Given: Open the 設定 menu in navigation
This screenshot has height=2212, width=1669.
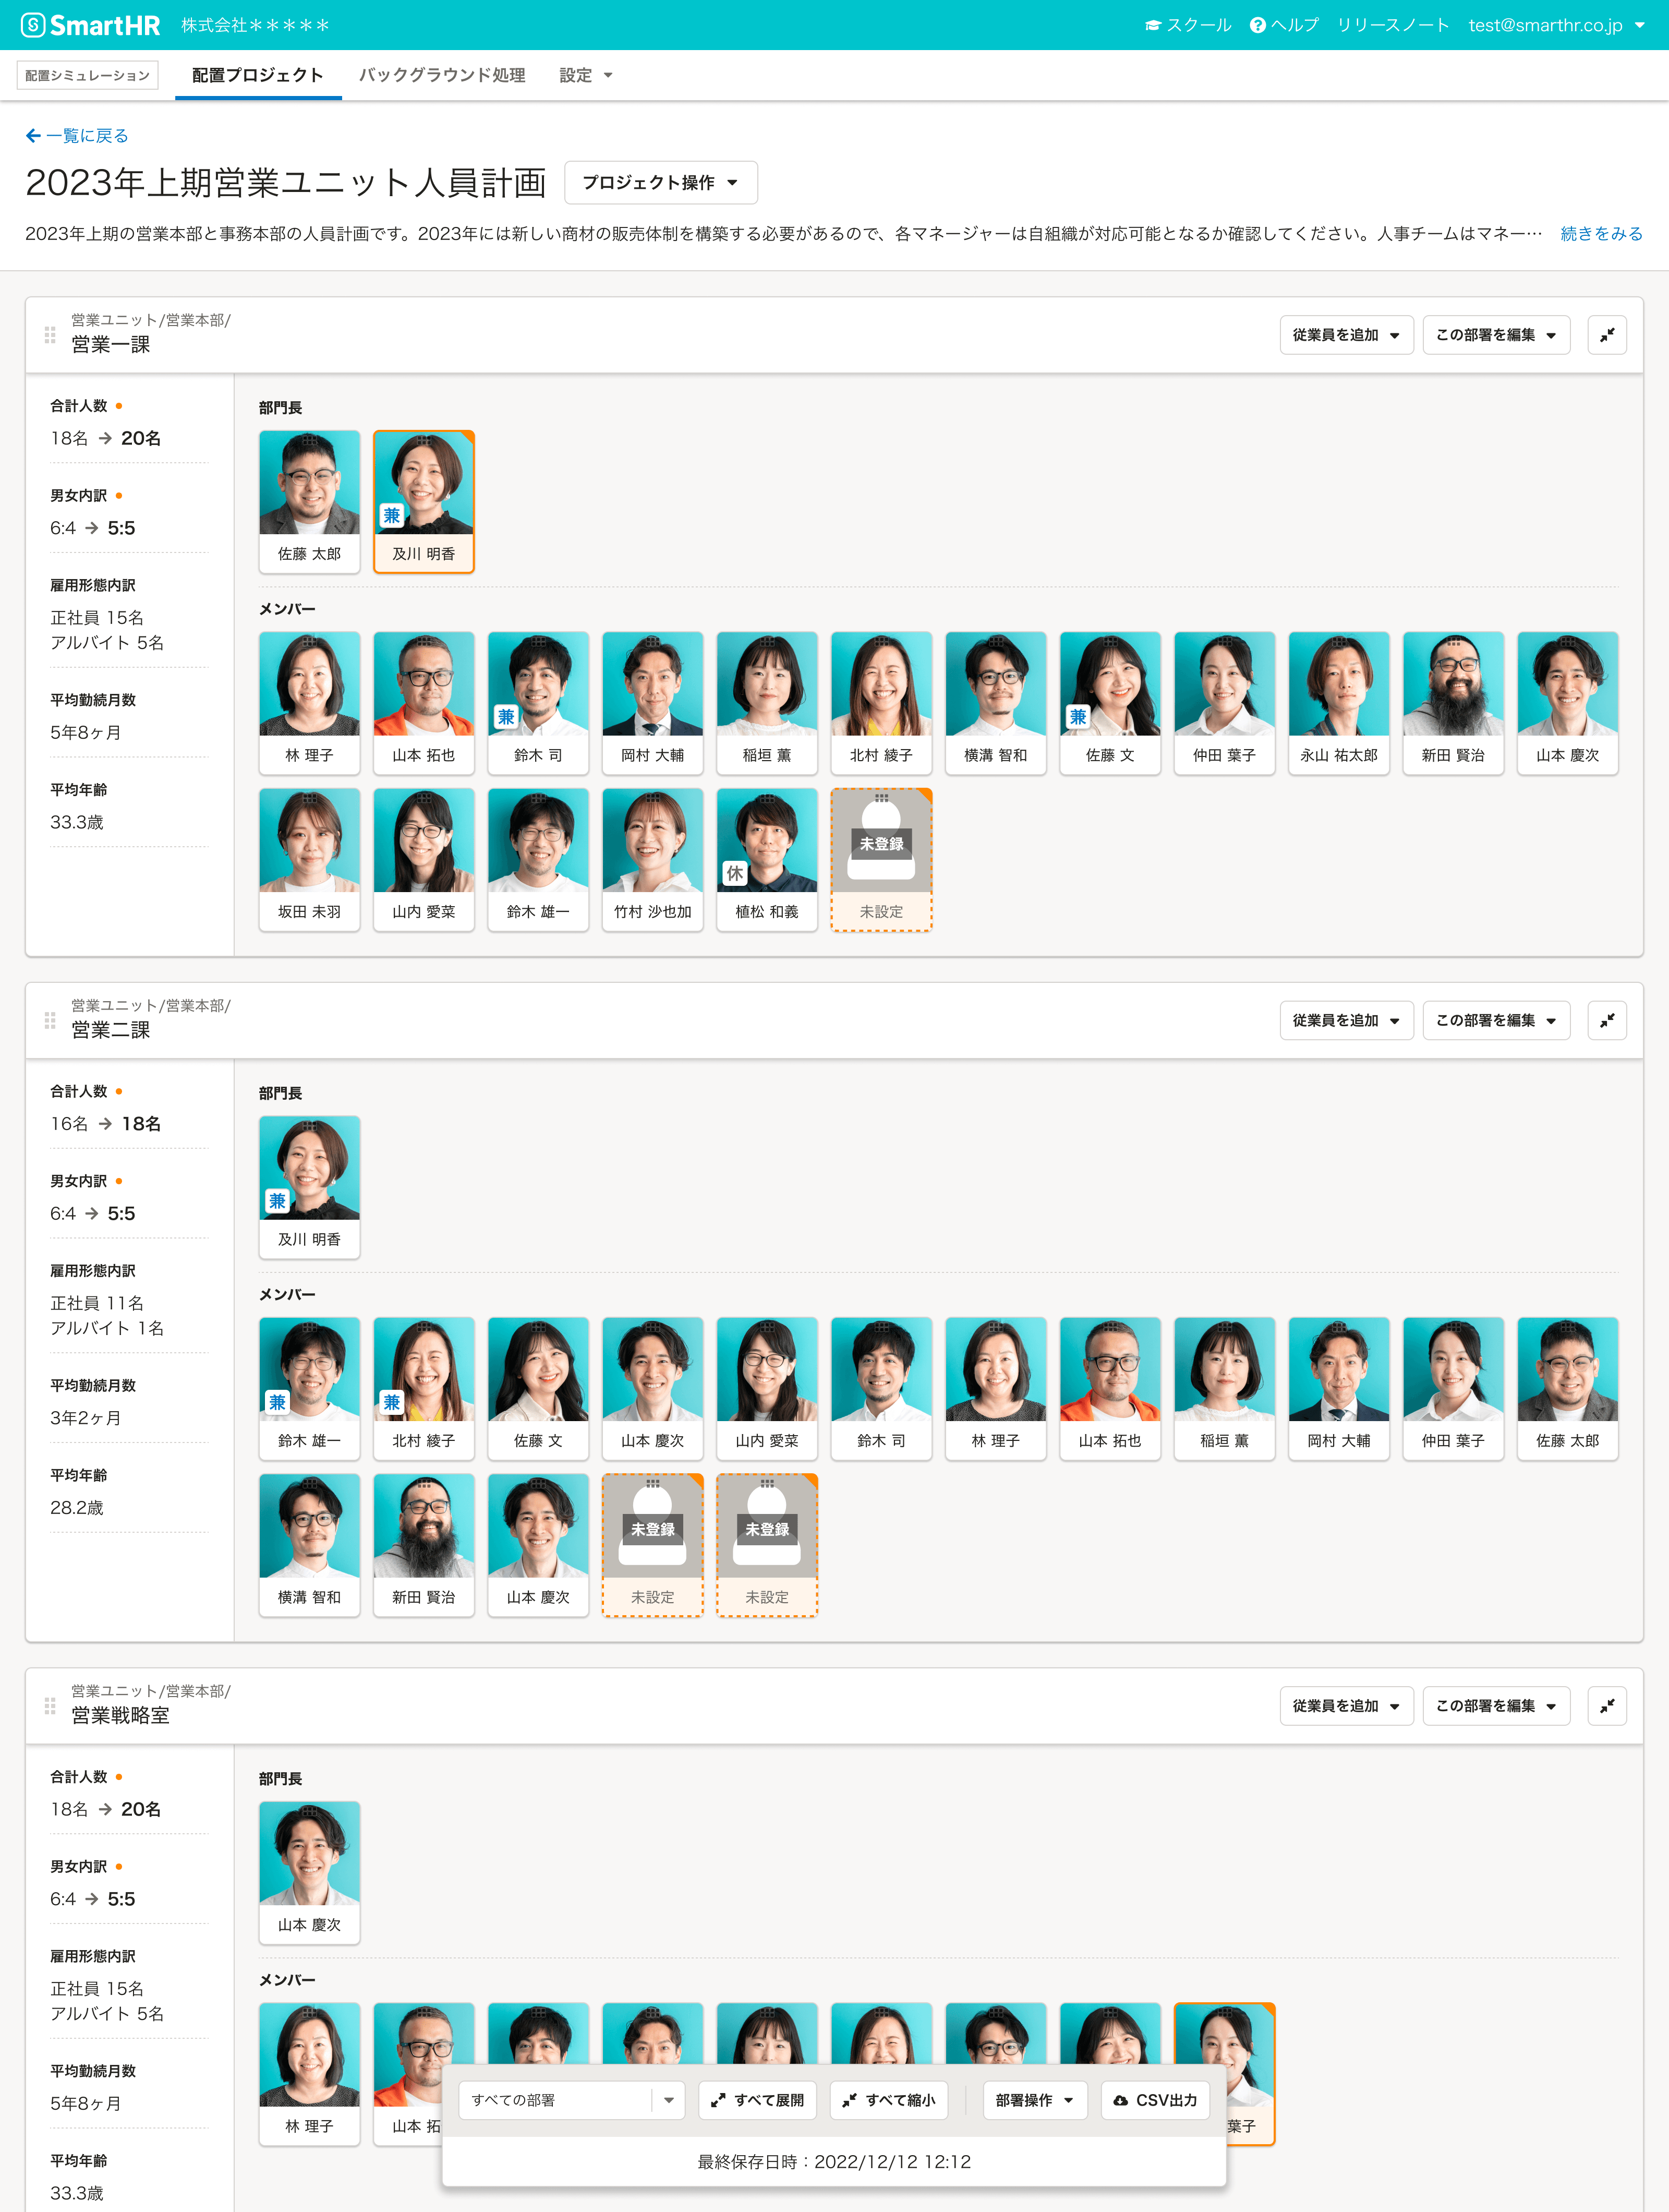Looking at the screenshot, I should tap(585, 75).
